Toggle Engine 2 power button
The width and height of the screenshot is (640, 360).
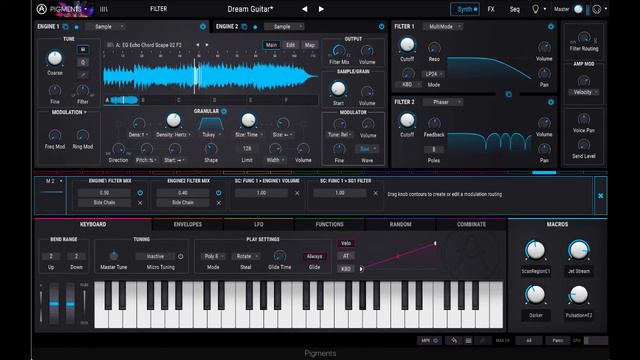[x=382, y=27]
